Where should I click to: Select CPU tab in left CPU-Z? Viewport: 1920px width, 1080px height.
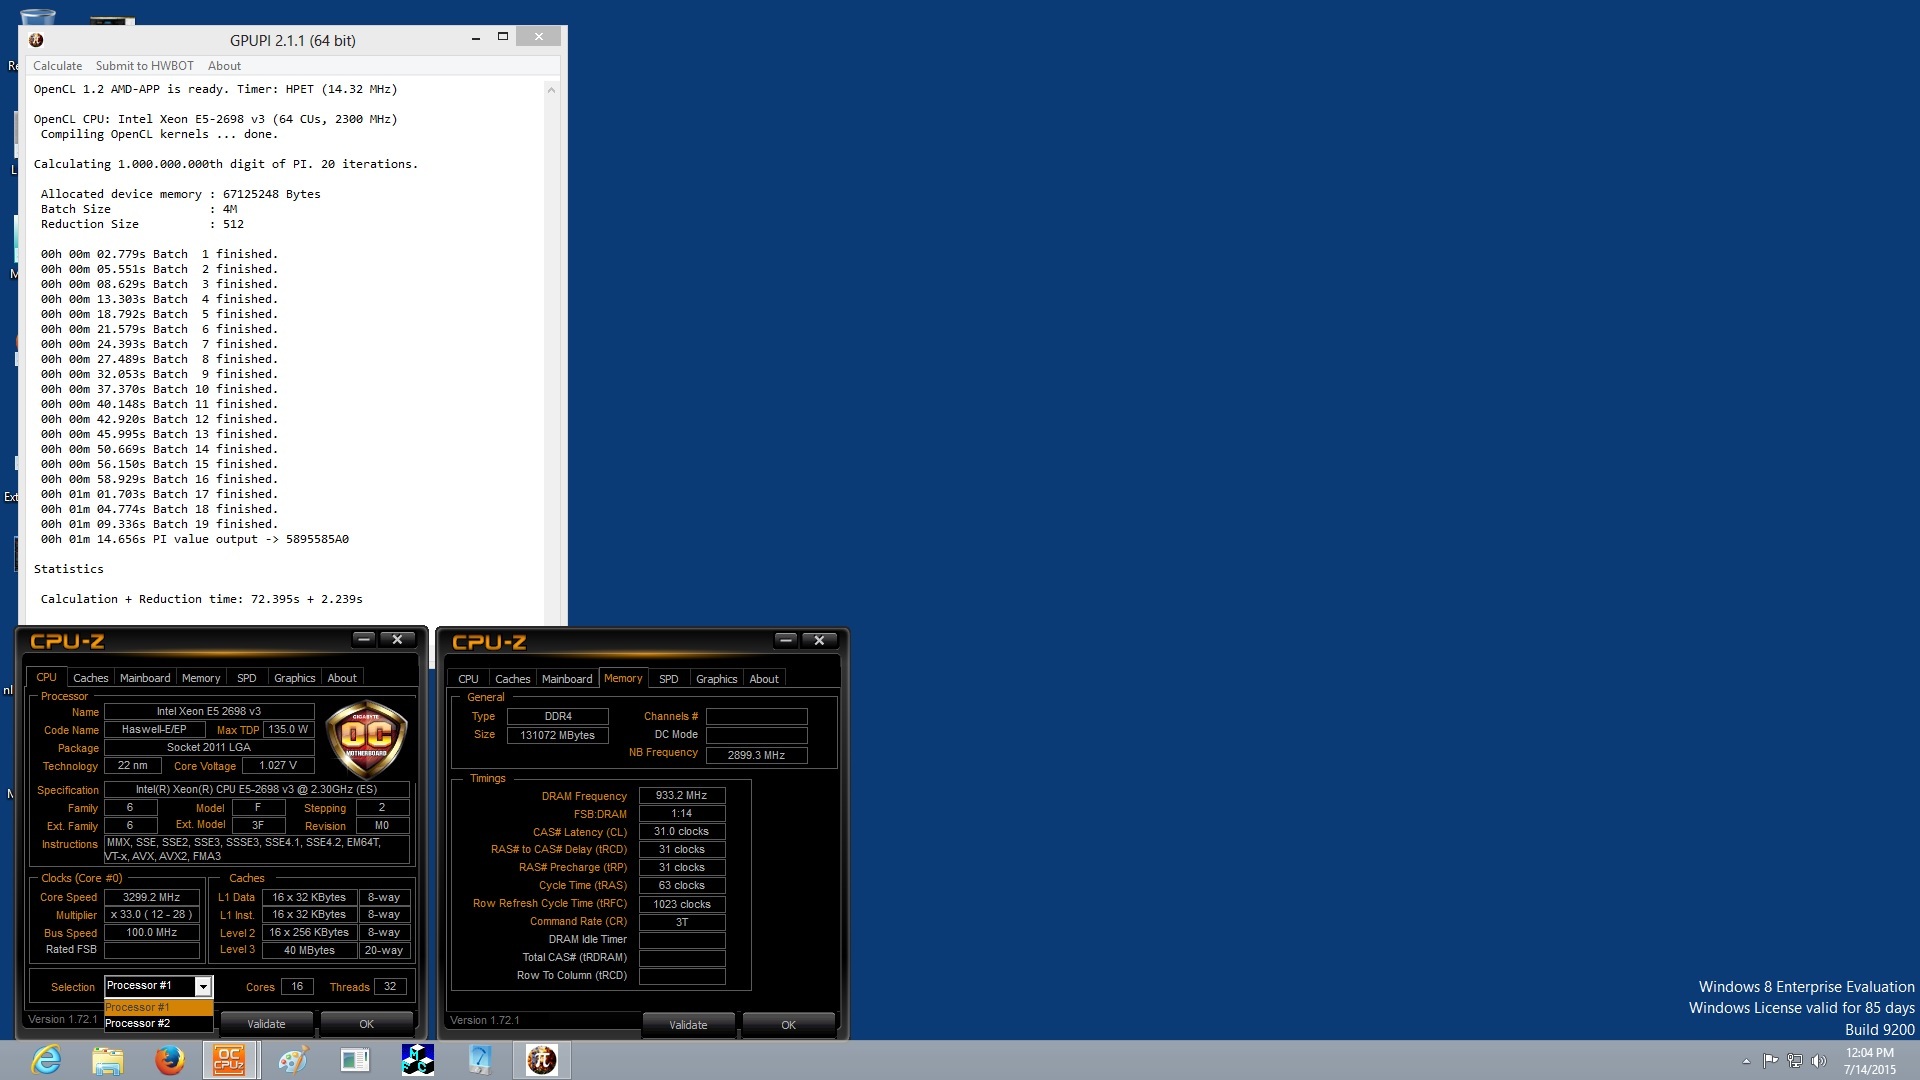point(46,677)
